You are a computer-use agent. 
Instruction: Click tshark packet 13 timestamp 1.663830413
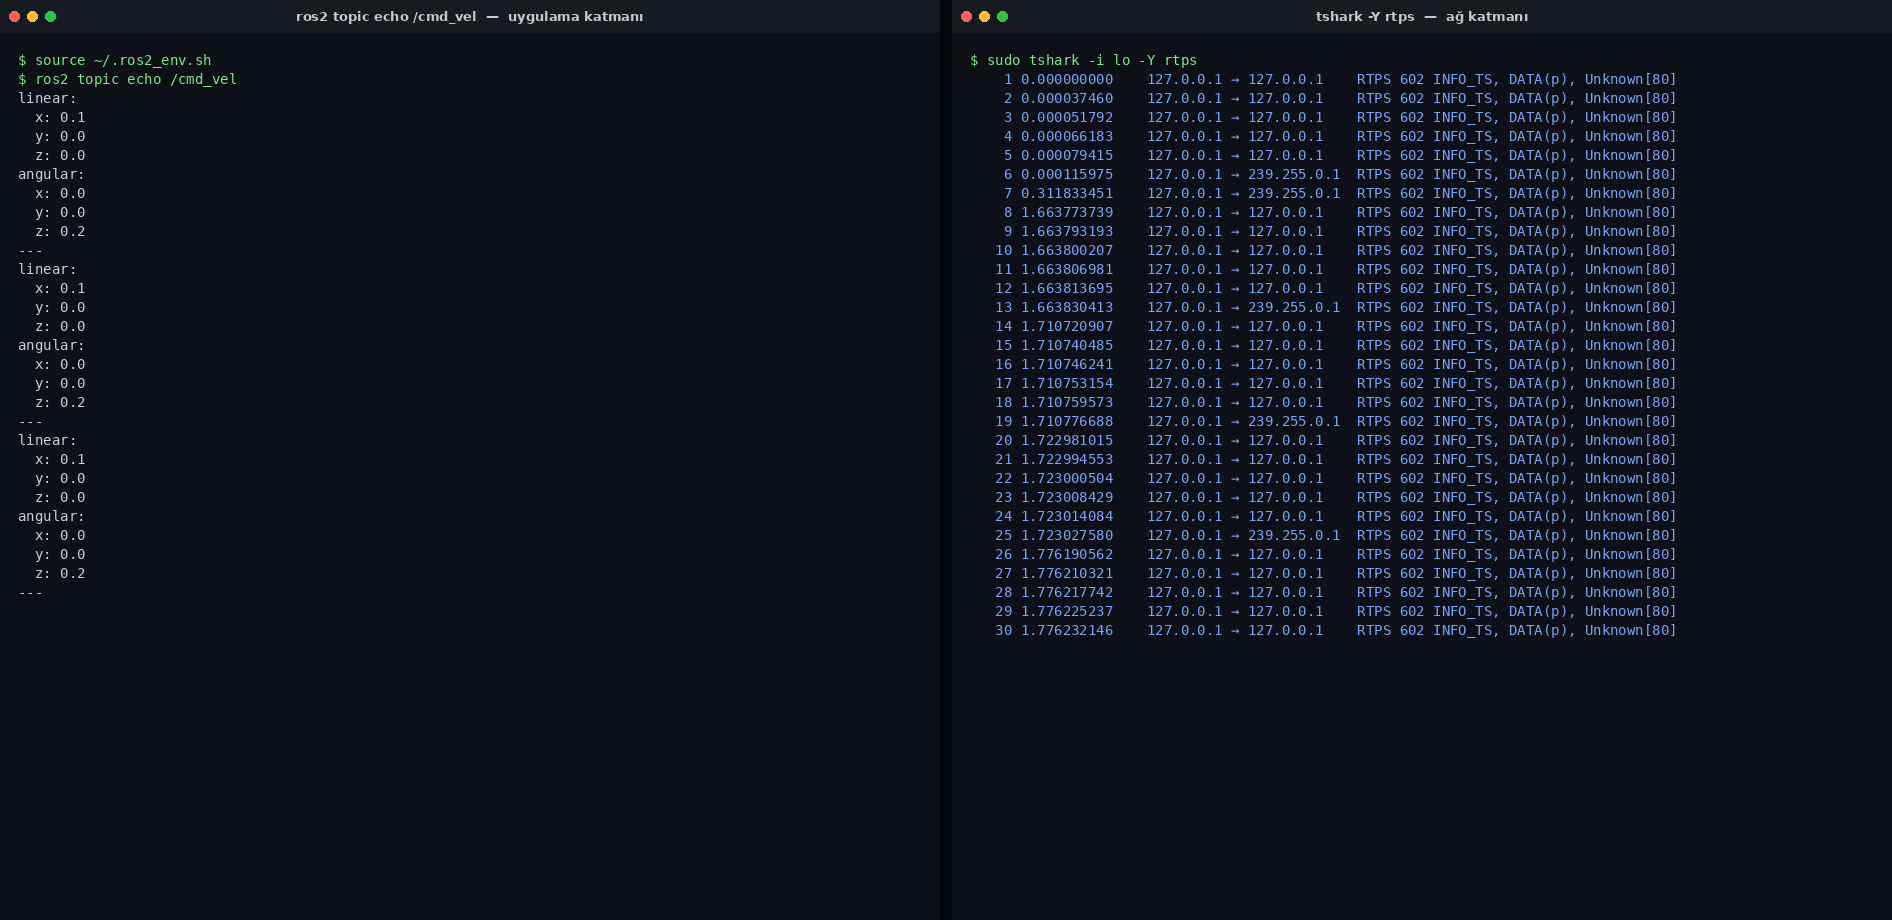click(x=1067, y=307)
